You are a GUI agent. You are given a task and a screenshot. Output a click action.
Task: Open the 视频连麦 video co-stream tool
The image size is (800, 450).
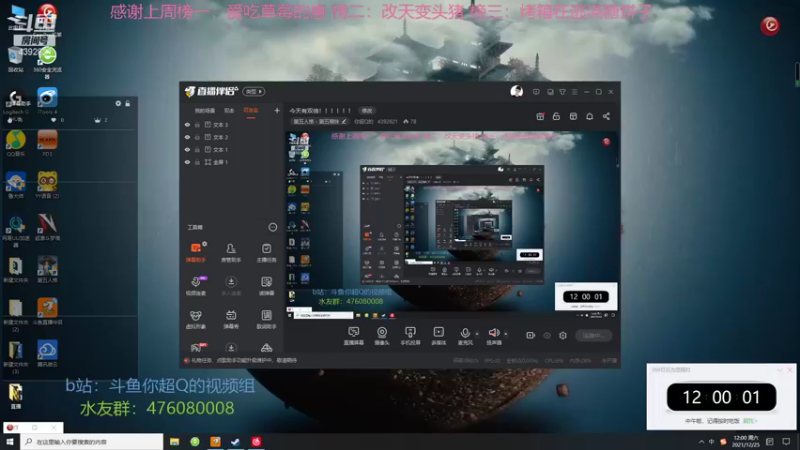tap(196, 286)
